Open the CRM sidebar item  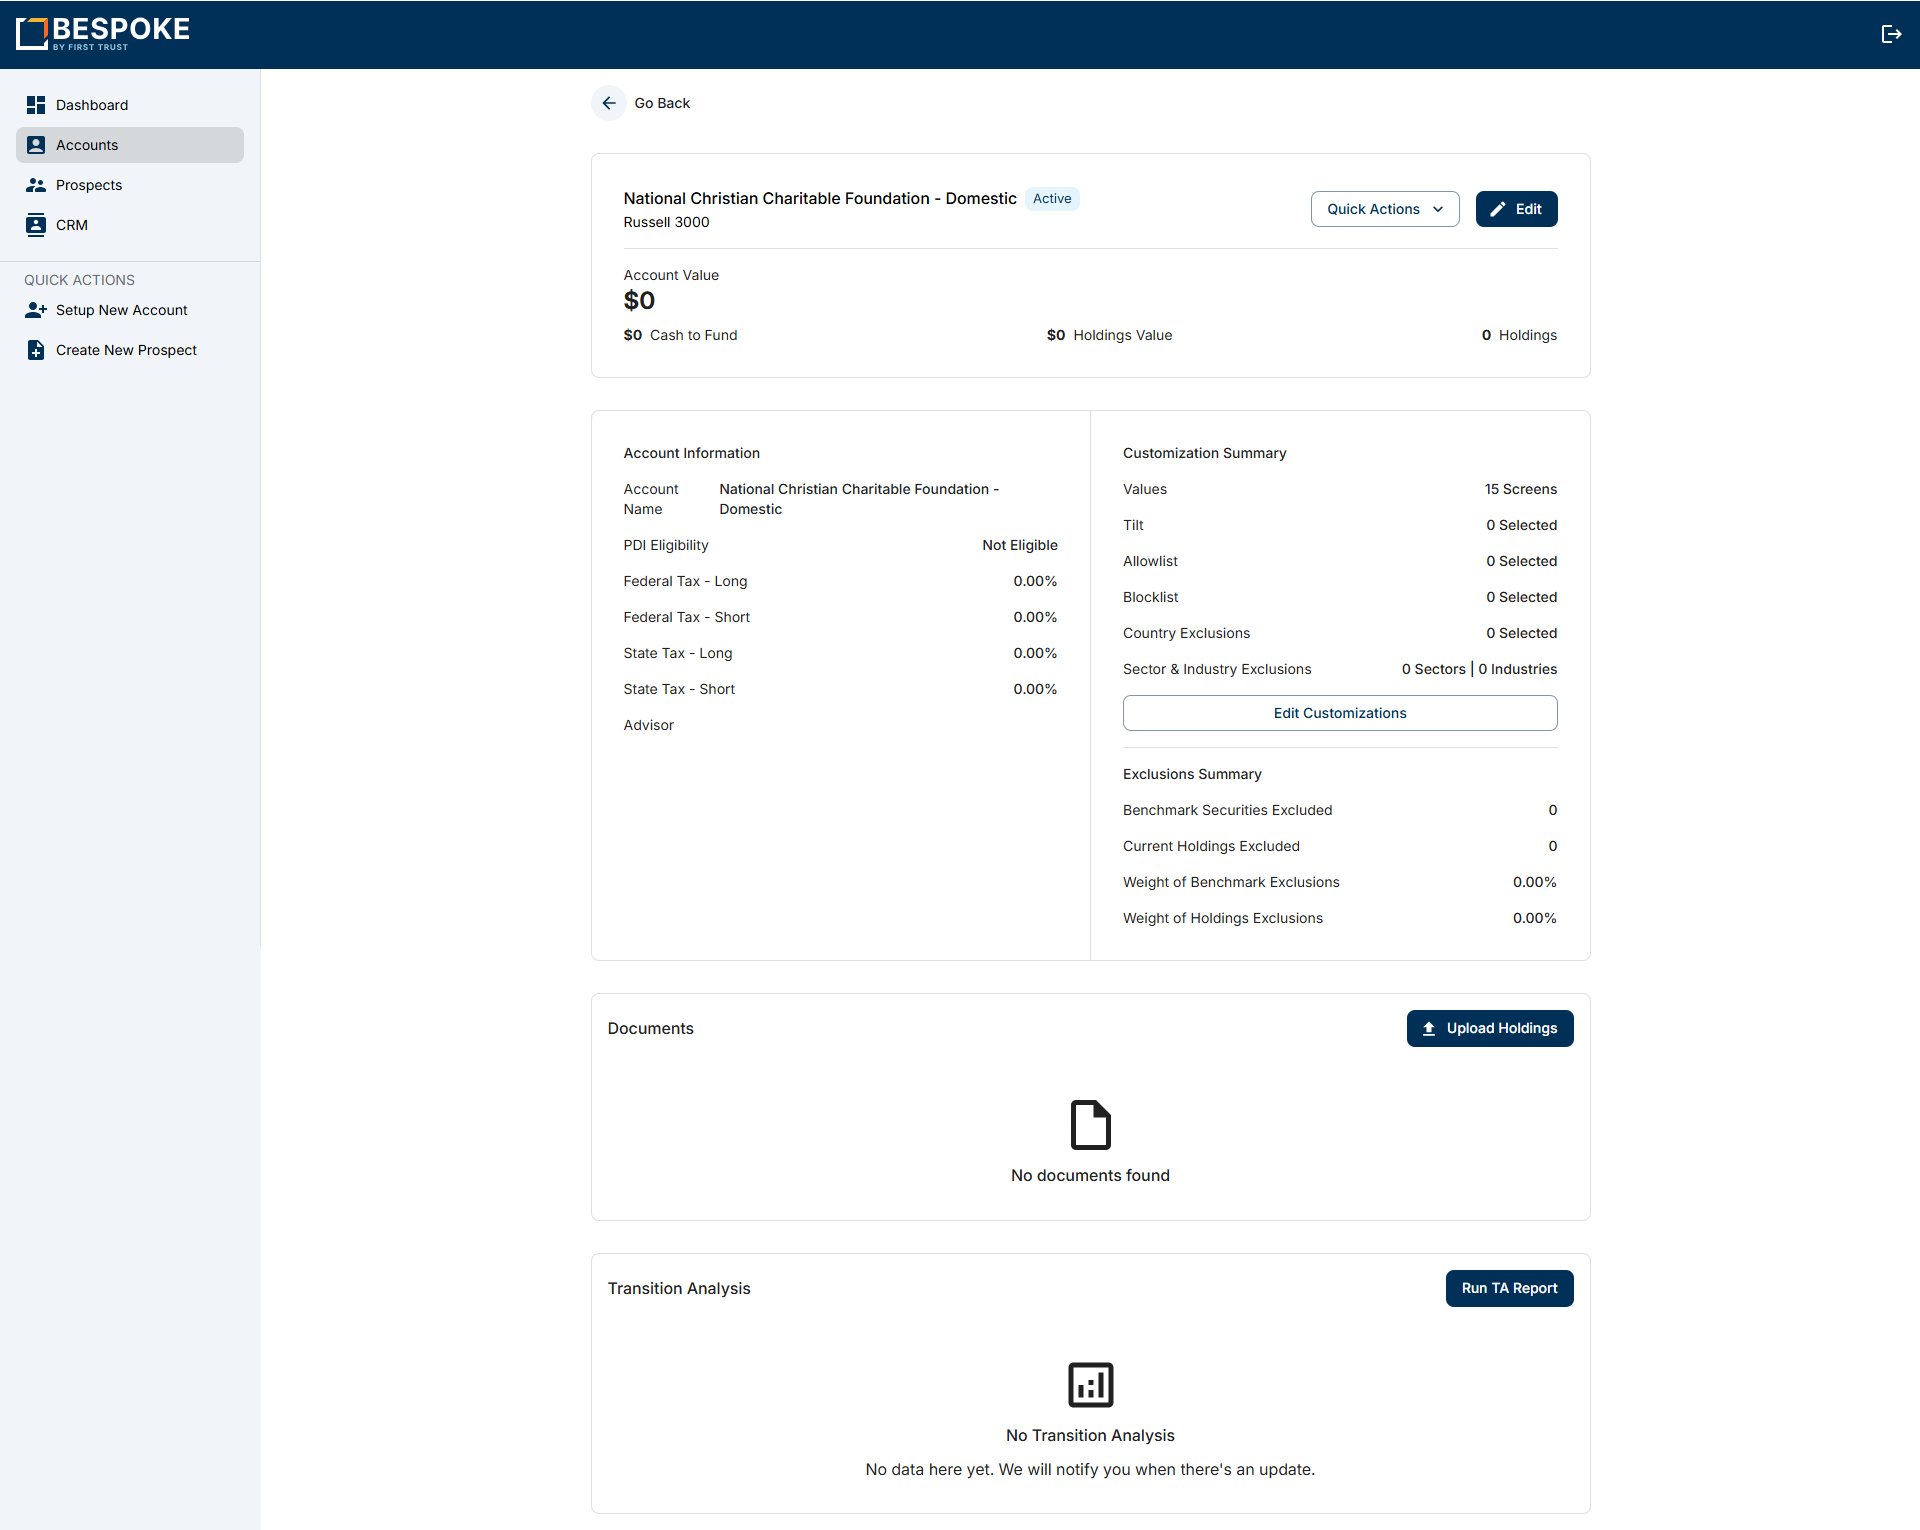72,225
